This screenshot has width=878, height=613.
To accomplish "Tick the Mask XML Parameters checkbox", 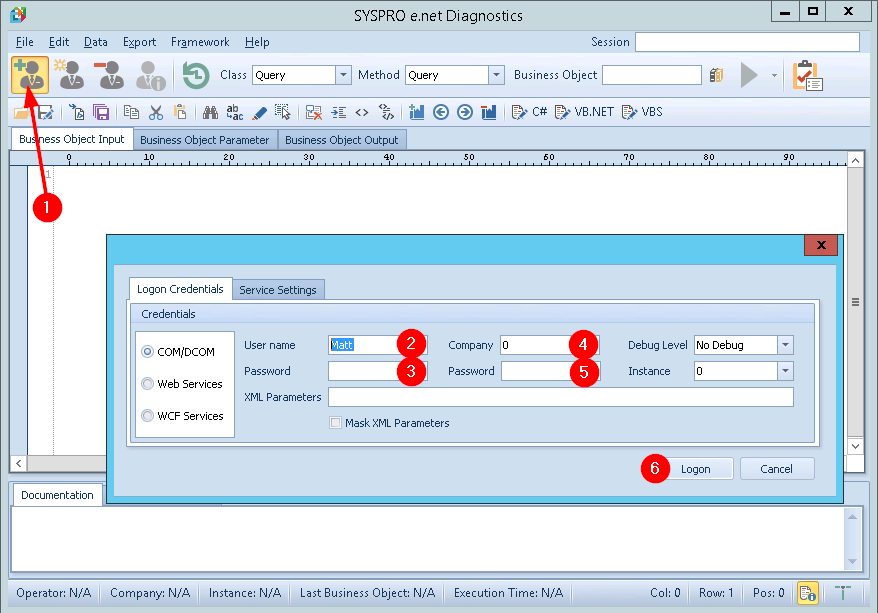I will [x=335, y=423].
